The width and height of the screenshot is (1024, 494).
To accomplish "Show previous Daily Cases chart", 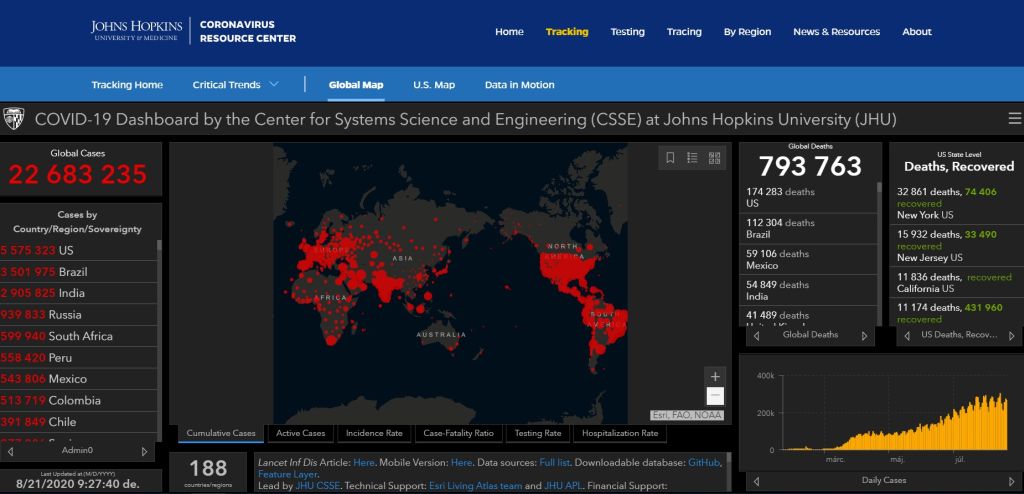I will click(x=756, y=481).
